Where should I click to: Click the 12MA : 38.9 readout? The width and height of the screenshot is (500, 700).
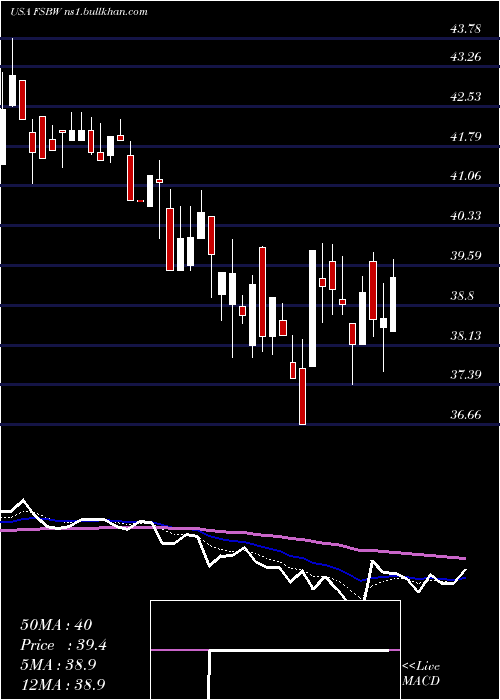(x=62, y=684)
